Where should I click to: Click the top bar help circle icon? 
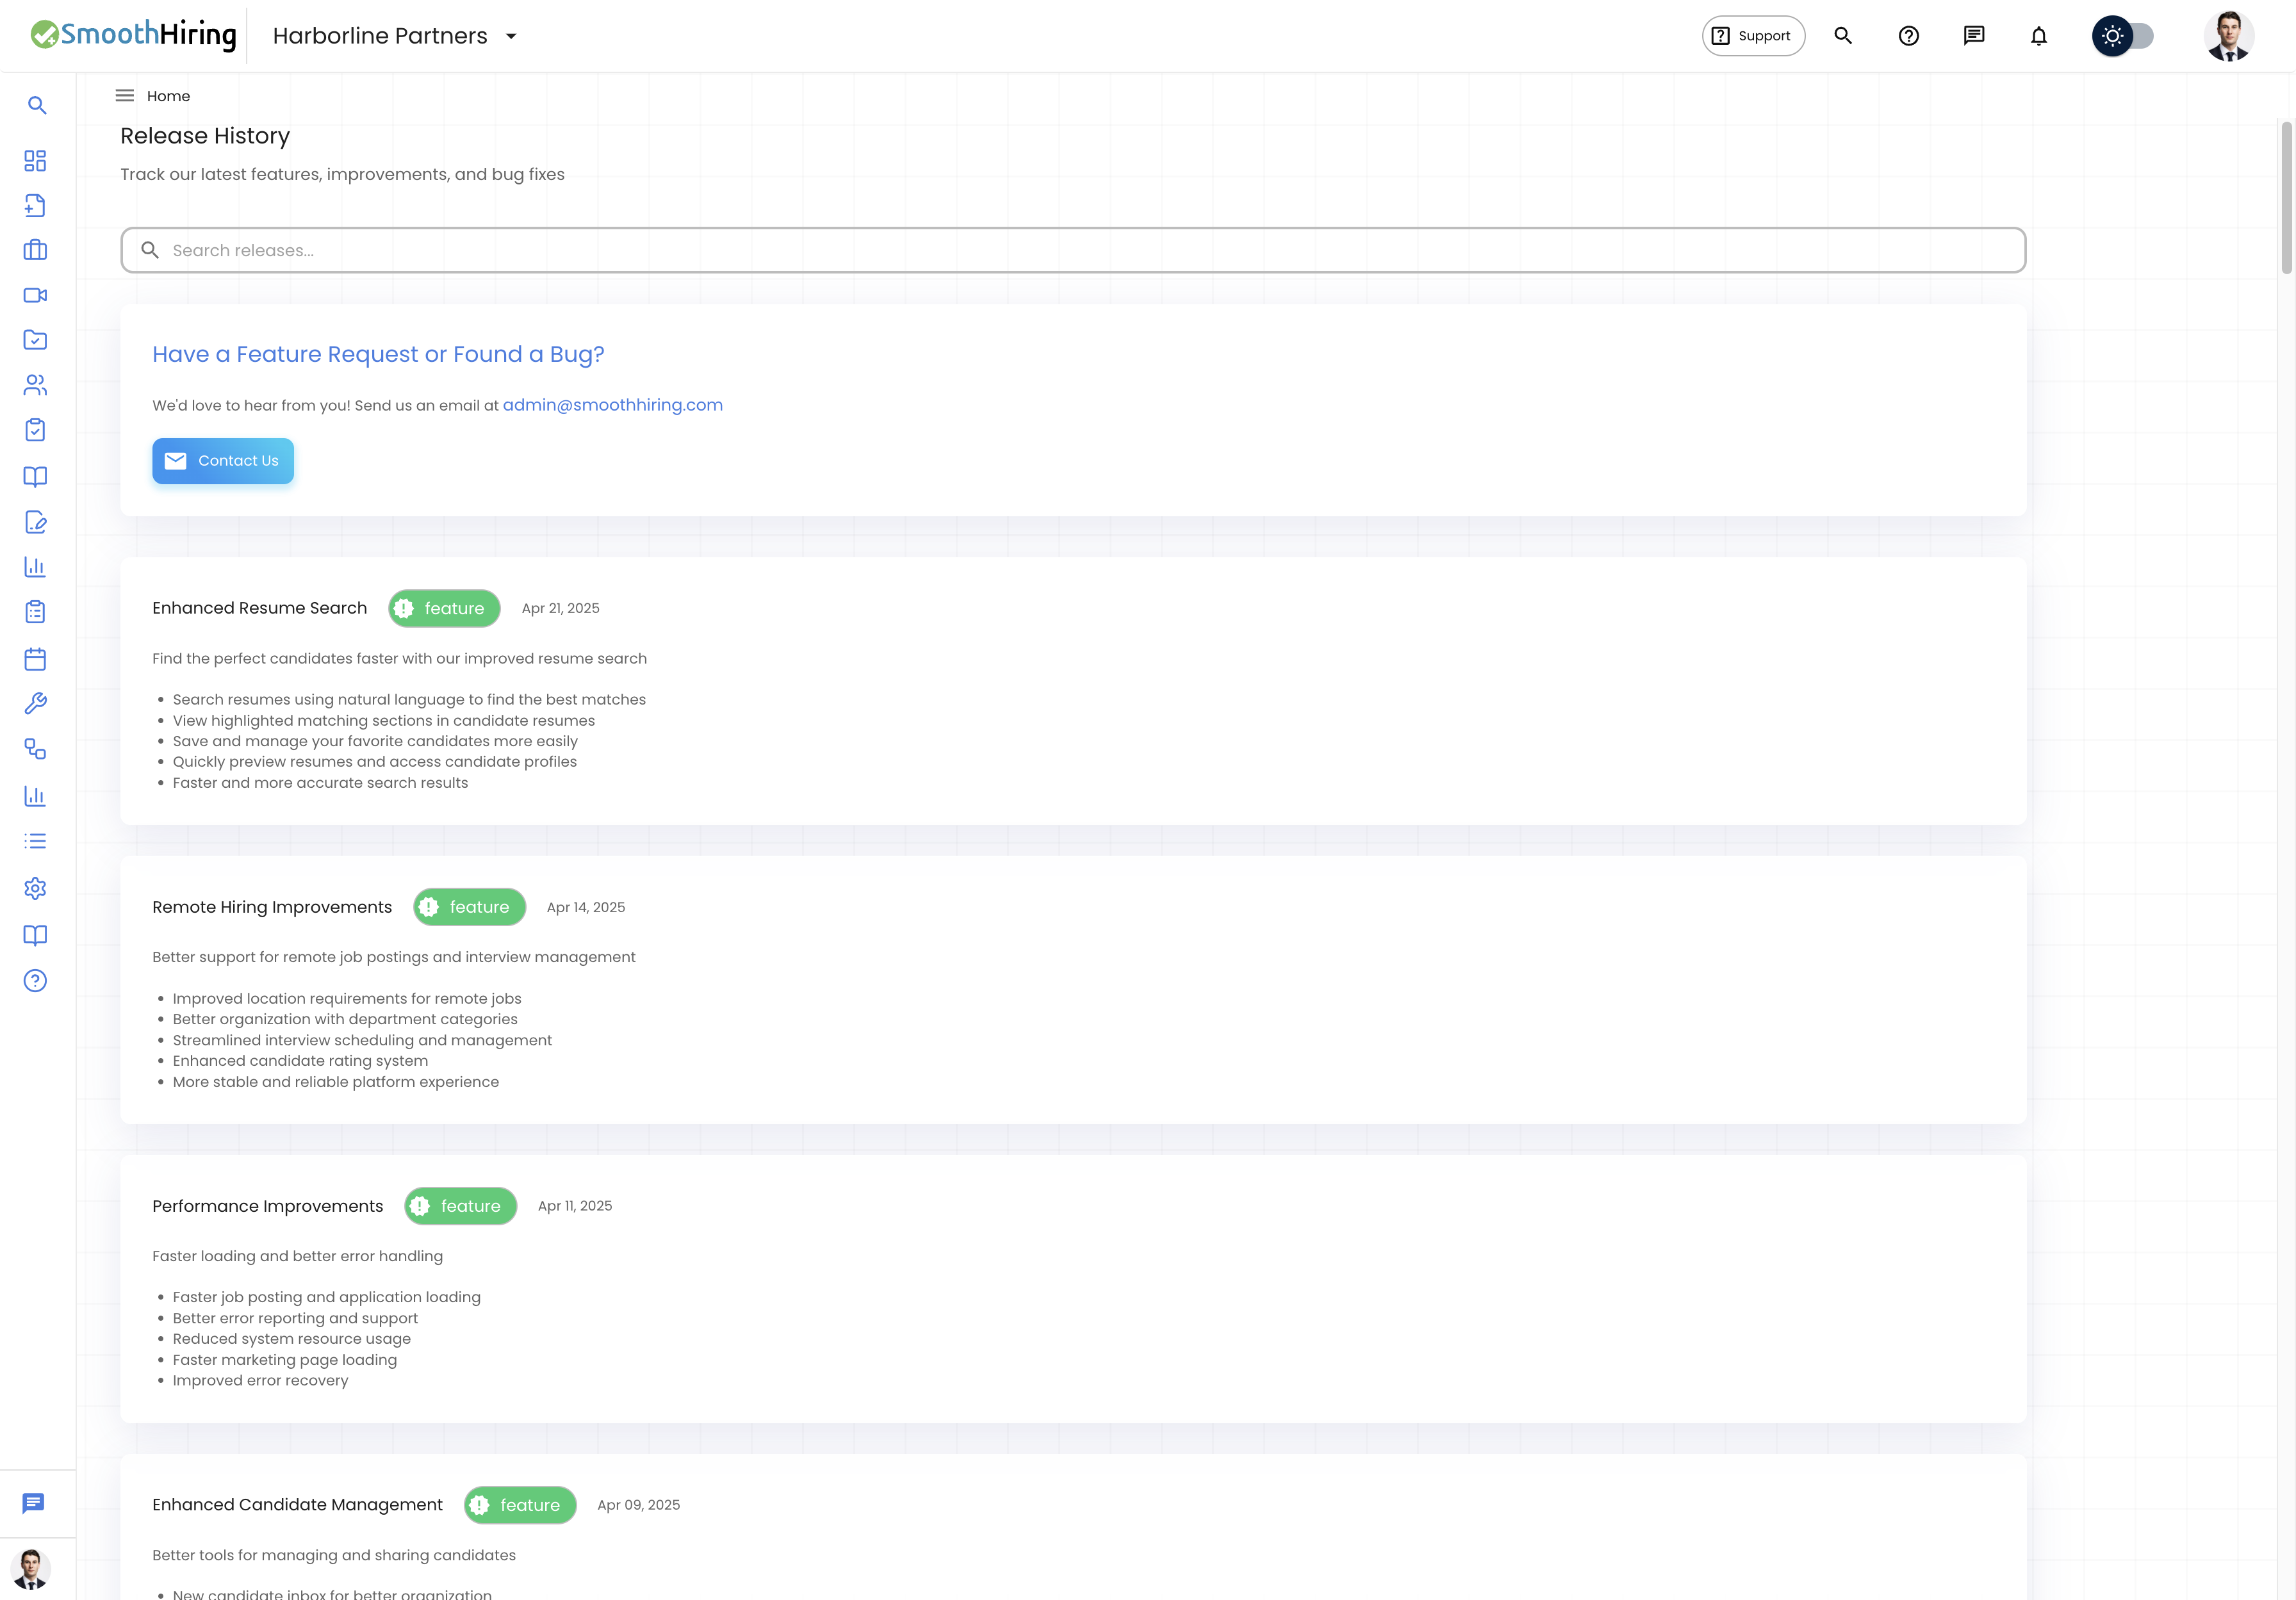pyautogui.click(x=1908, y=36)
